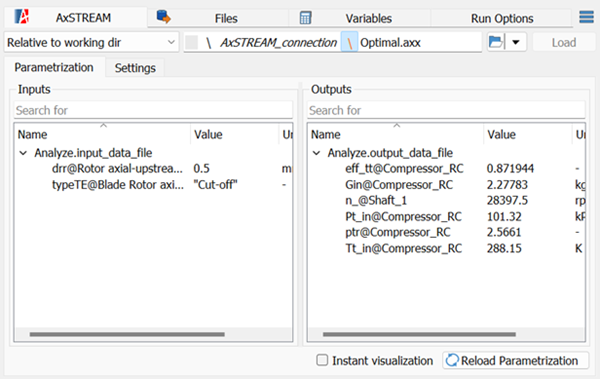
Task: Click the orange backslash path separator
Action: (x=349, y=42)
